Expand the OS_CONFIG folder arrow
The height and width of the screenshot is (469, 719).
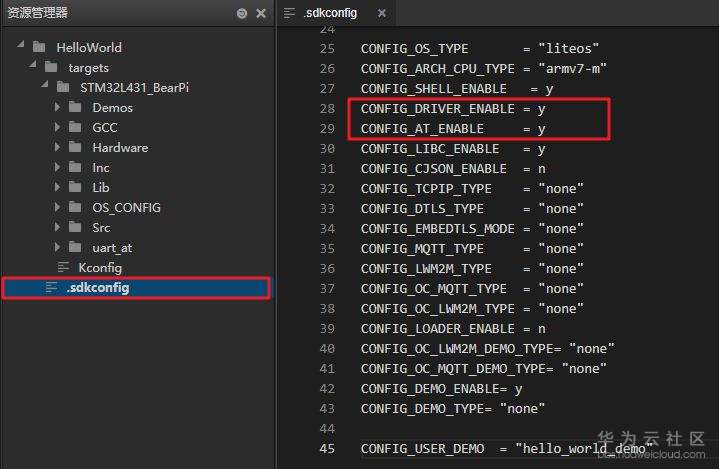pos(57,207)
